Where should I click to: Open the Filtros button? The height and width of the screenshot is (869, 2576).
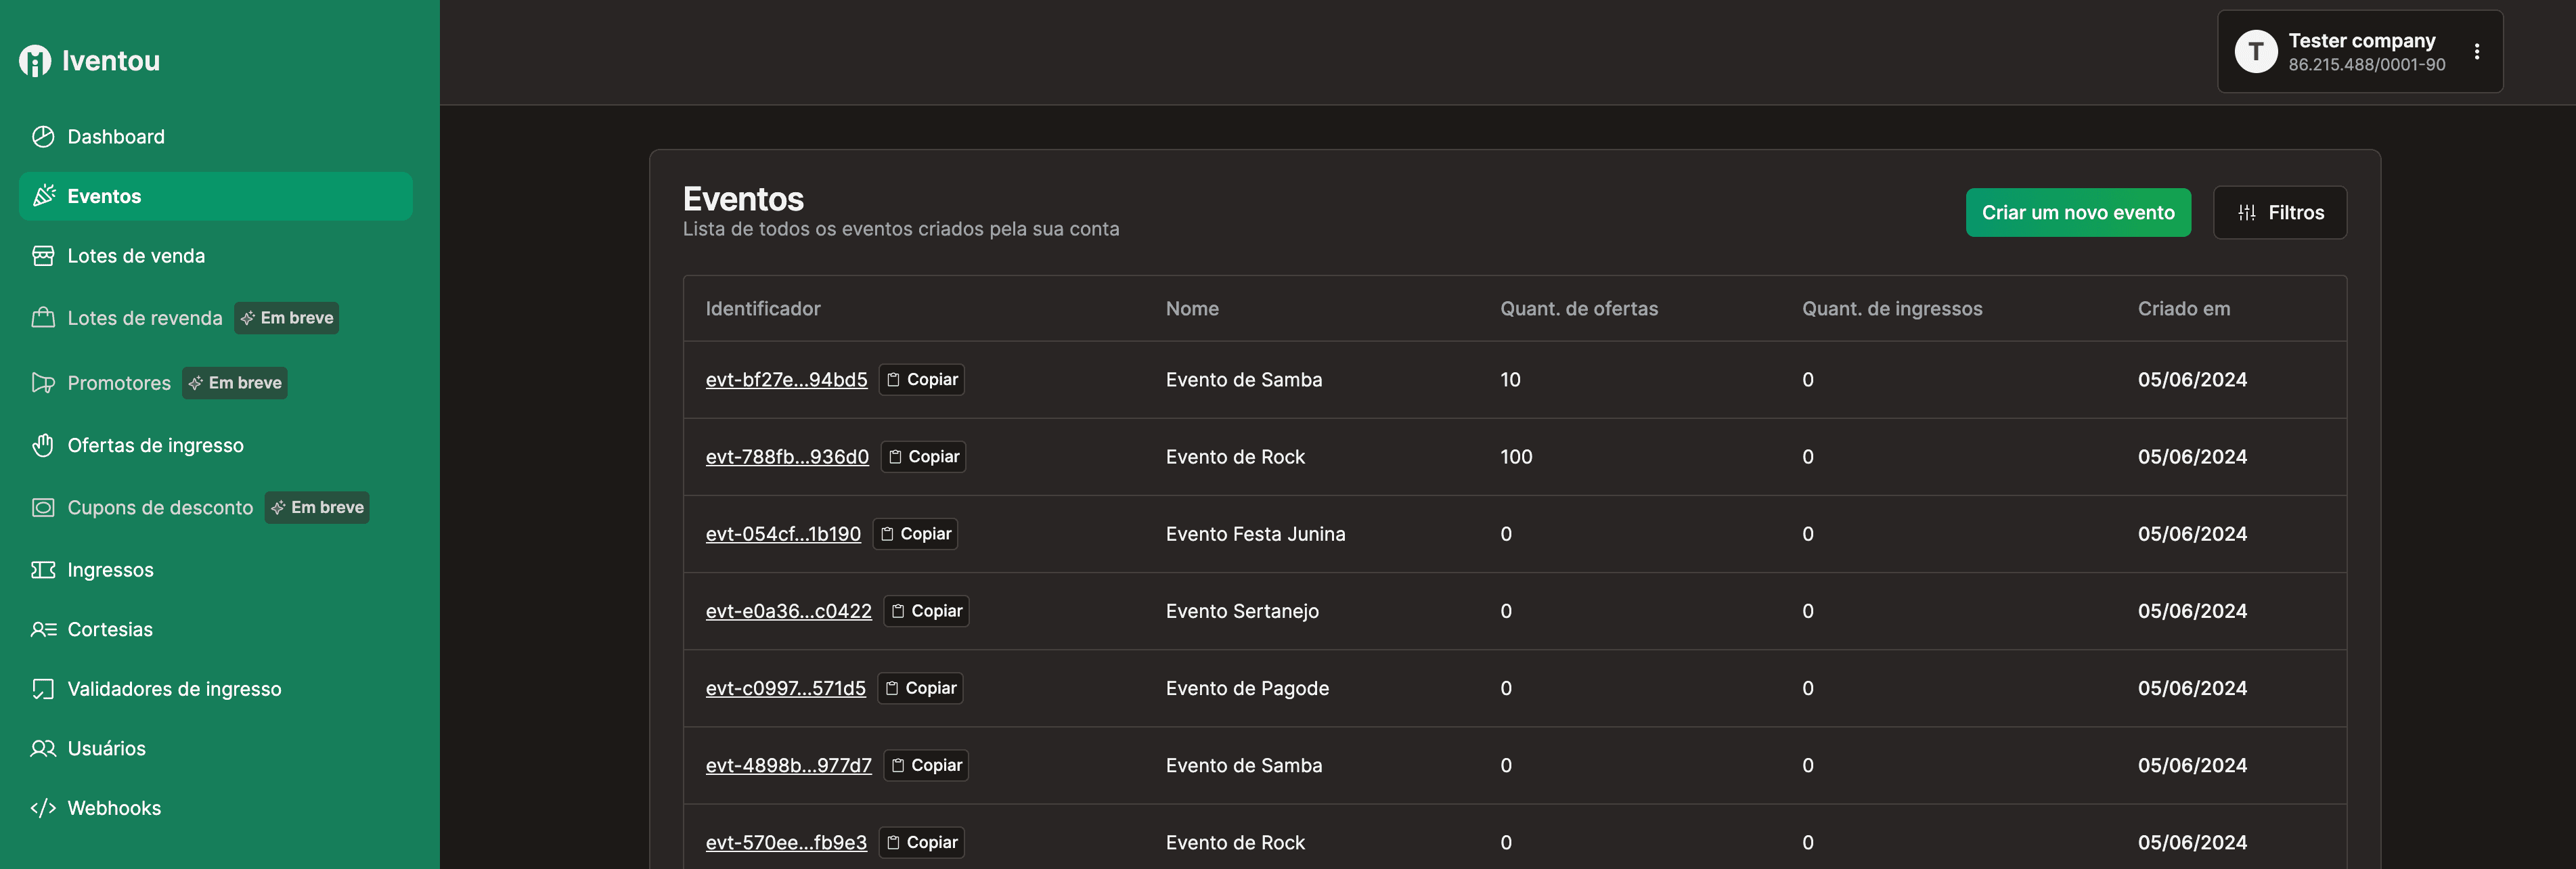pyautogui.click(x=2280, y=213)
